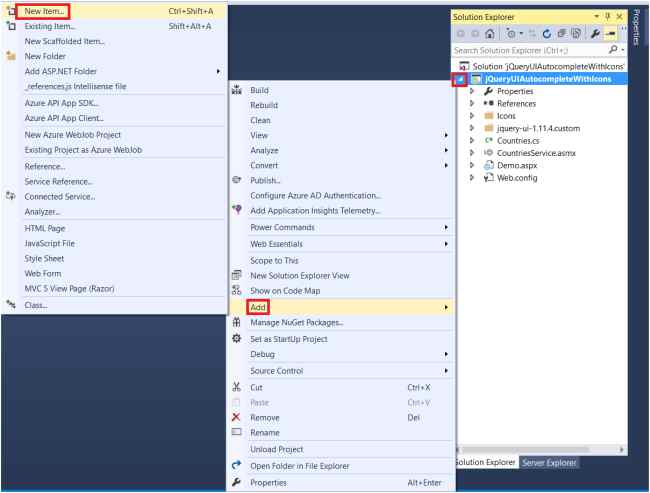Select Countries.cs file in the tree
The width and height of the screenshot is (650, 493).
(x=518, y=141)
